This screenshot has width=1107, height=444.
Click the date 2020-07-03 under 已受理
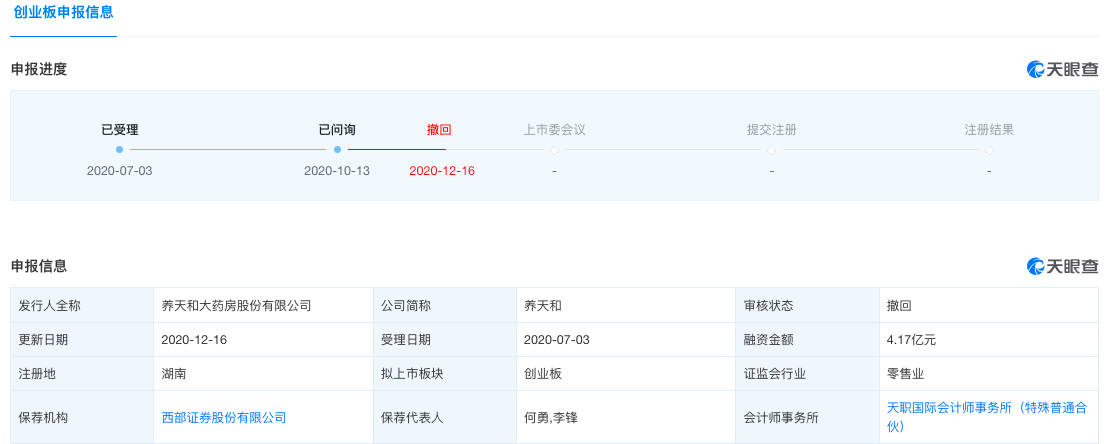(x=119, y=171)
